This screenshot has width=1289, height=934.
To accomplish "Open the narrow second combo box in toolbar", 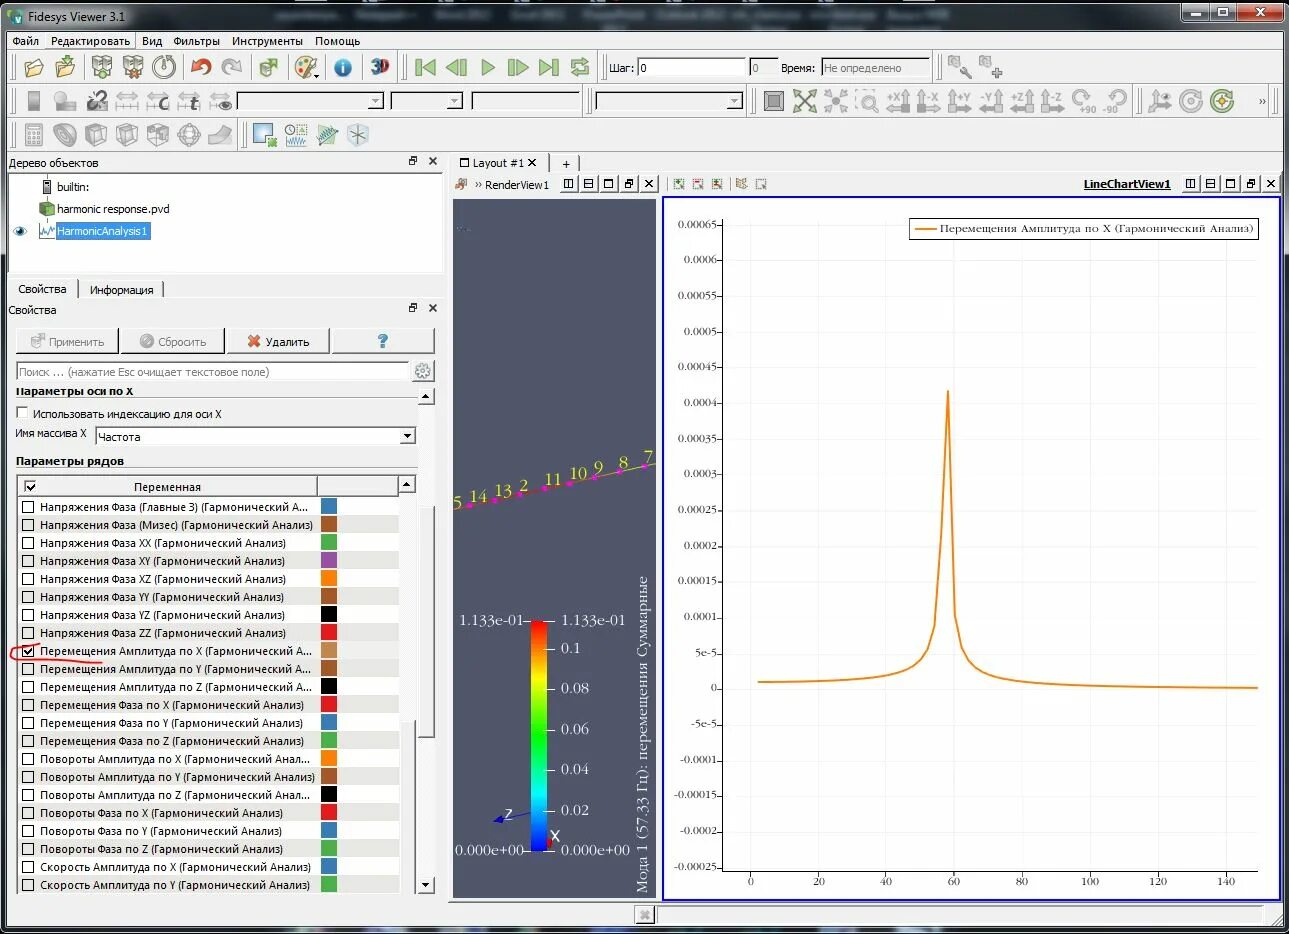I will [x=427, y=101].
